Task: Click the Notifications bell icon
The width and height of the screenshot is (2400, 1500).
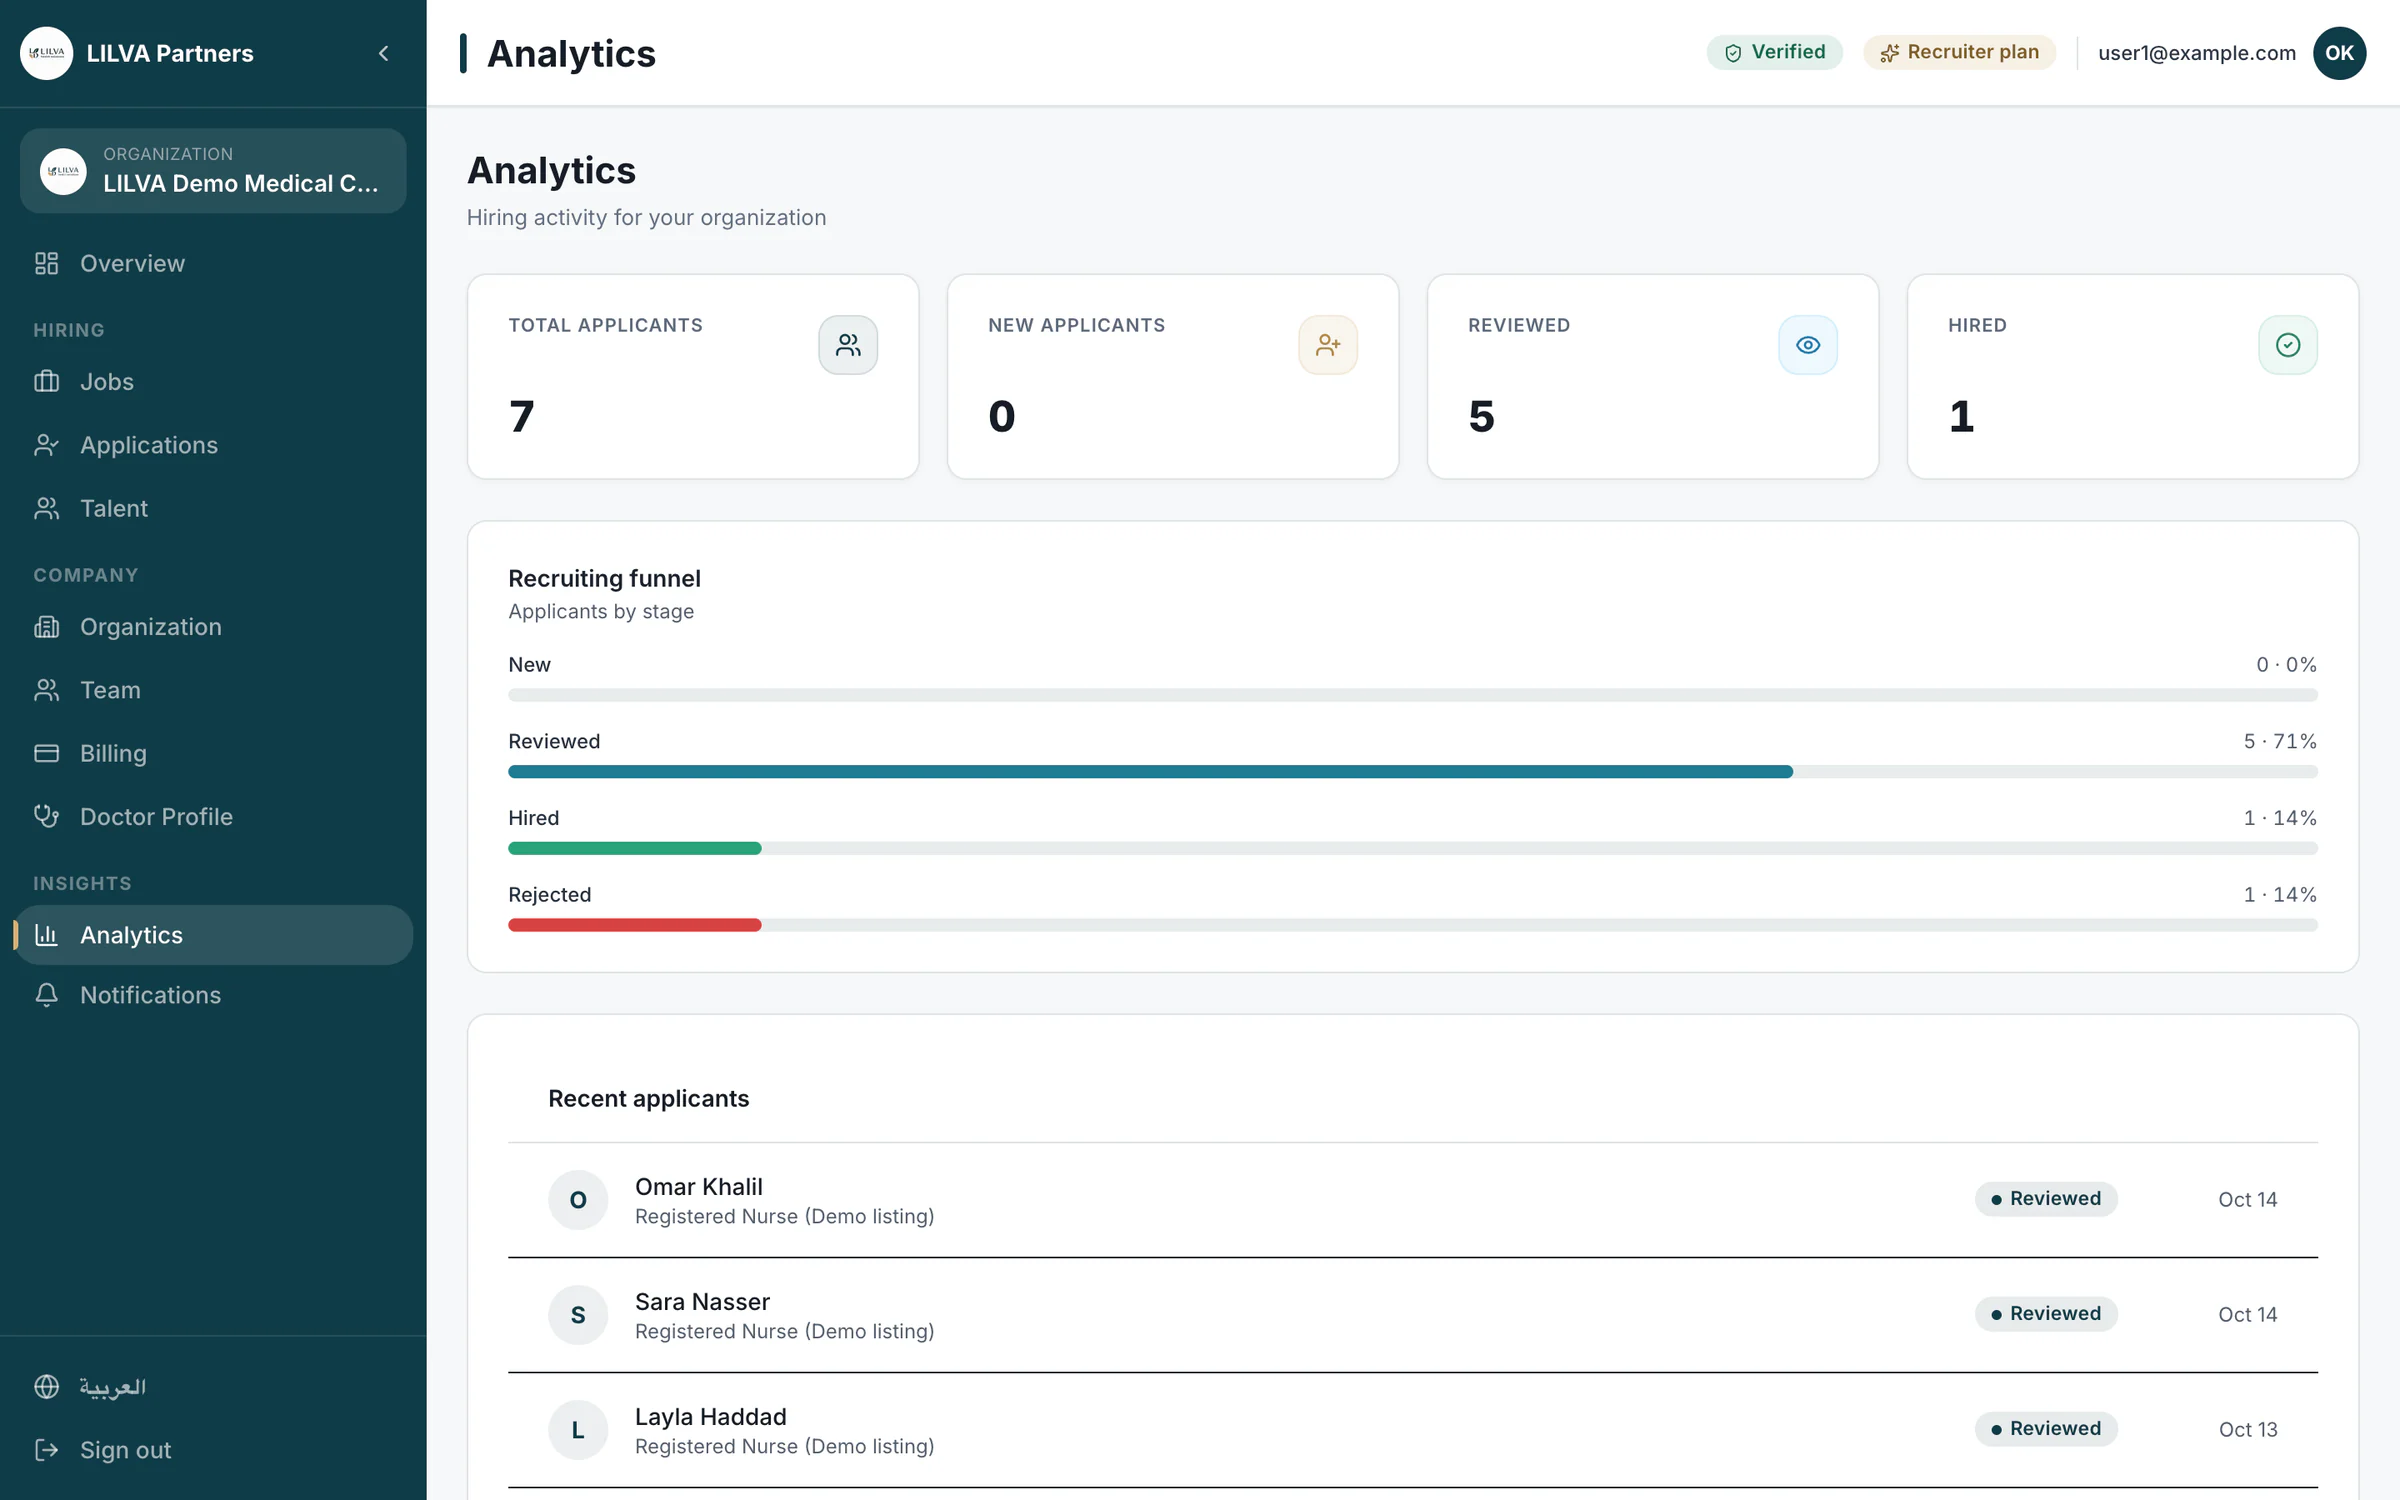Action: pyautogui.click(x=47, y=995)
